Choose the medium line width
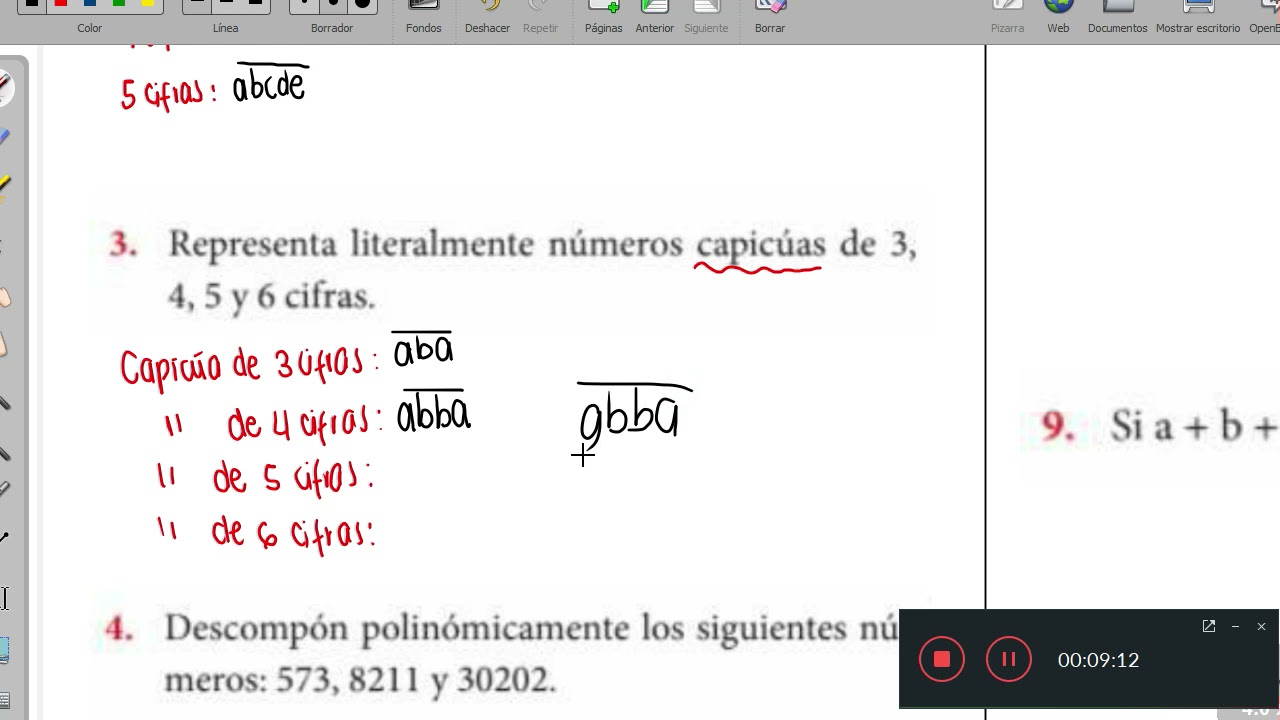This screenshot has height=720, width=1280. (x=226, y=4)
